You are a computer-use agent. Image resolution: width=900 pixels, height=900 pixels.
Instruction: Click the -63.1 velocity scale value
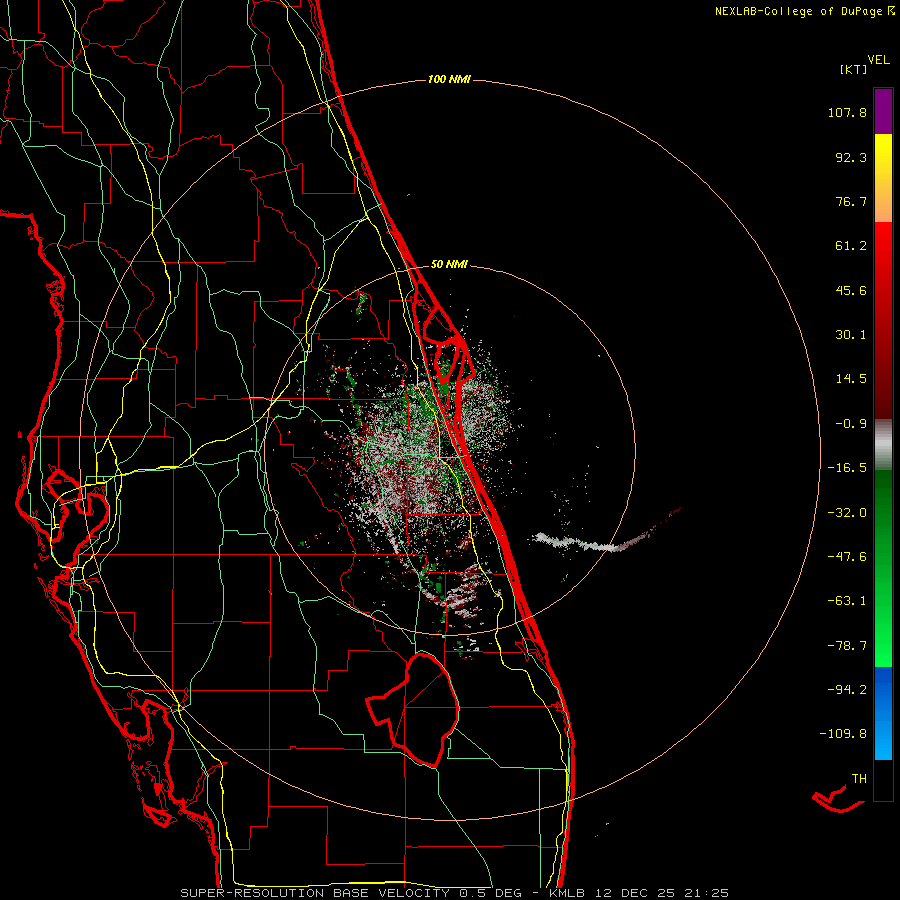tap(847, 601)
